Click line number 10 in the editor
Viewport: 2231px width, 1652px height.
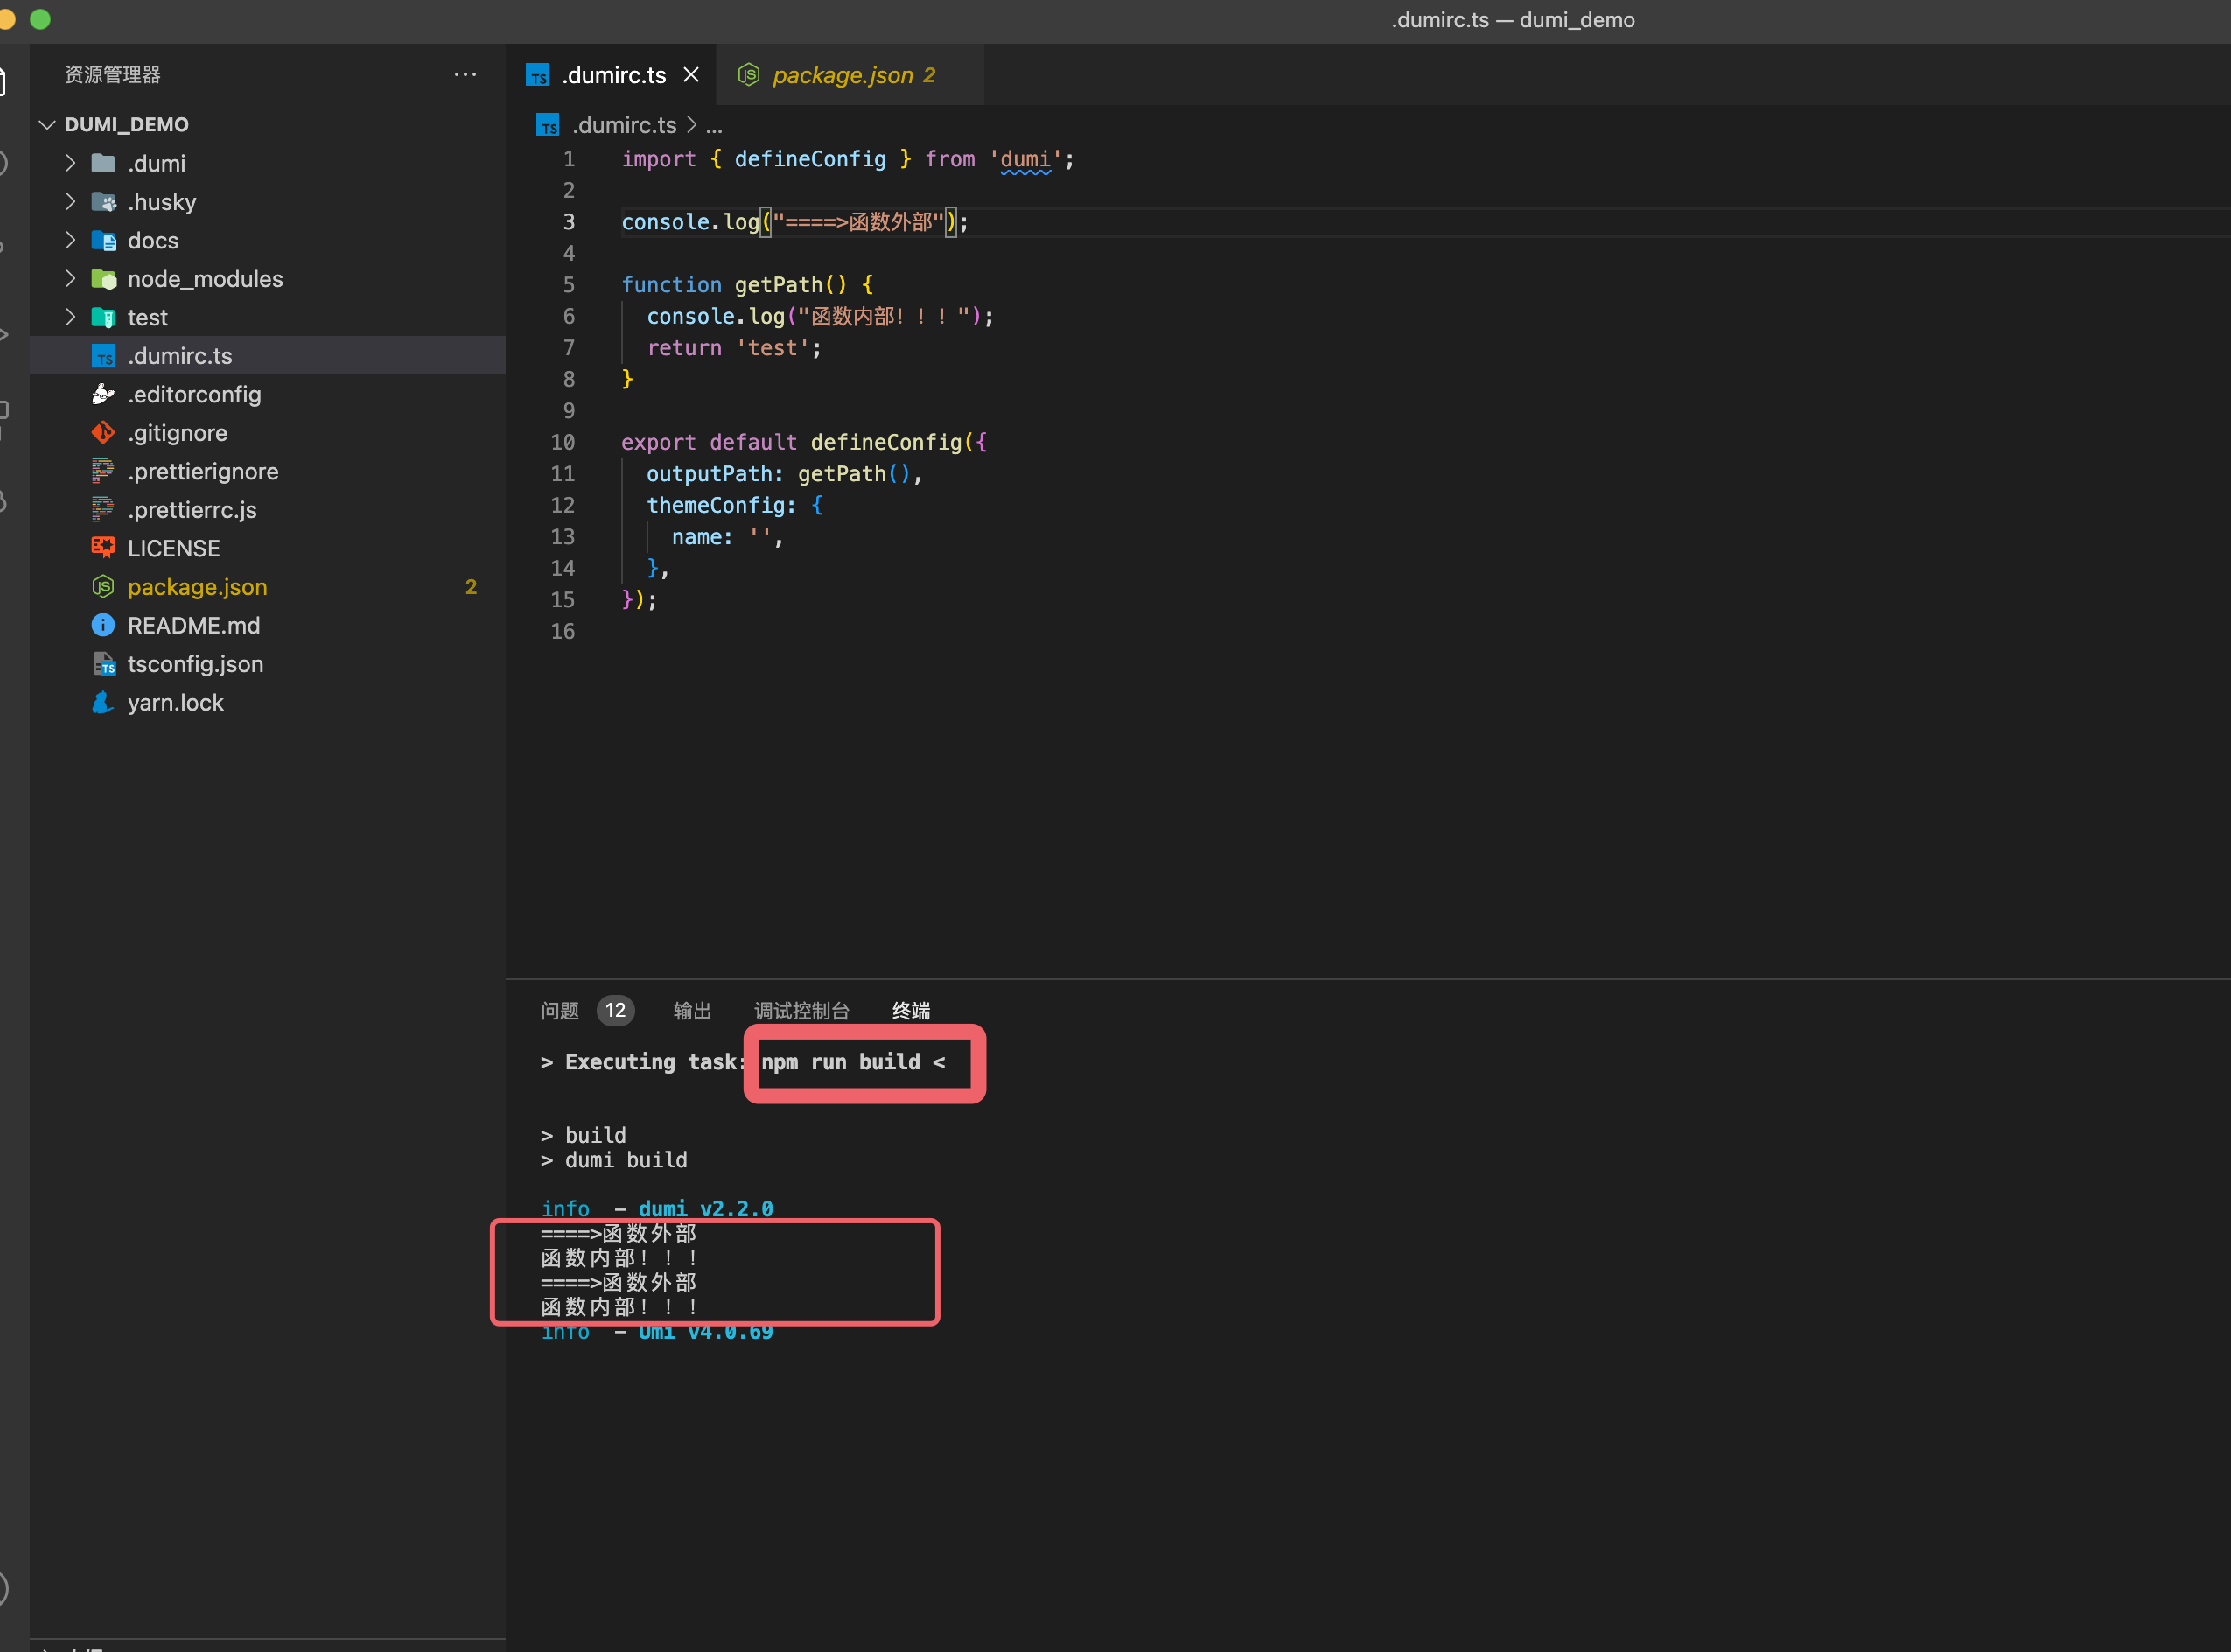point(563,442)
